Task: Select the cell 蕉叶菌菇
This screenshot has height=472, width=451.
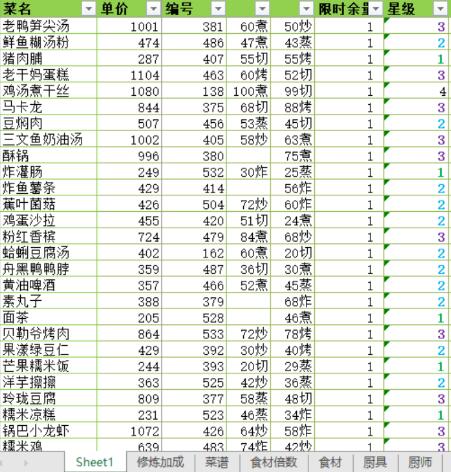Action: pyautogui.click(x=48, y=204)
